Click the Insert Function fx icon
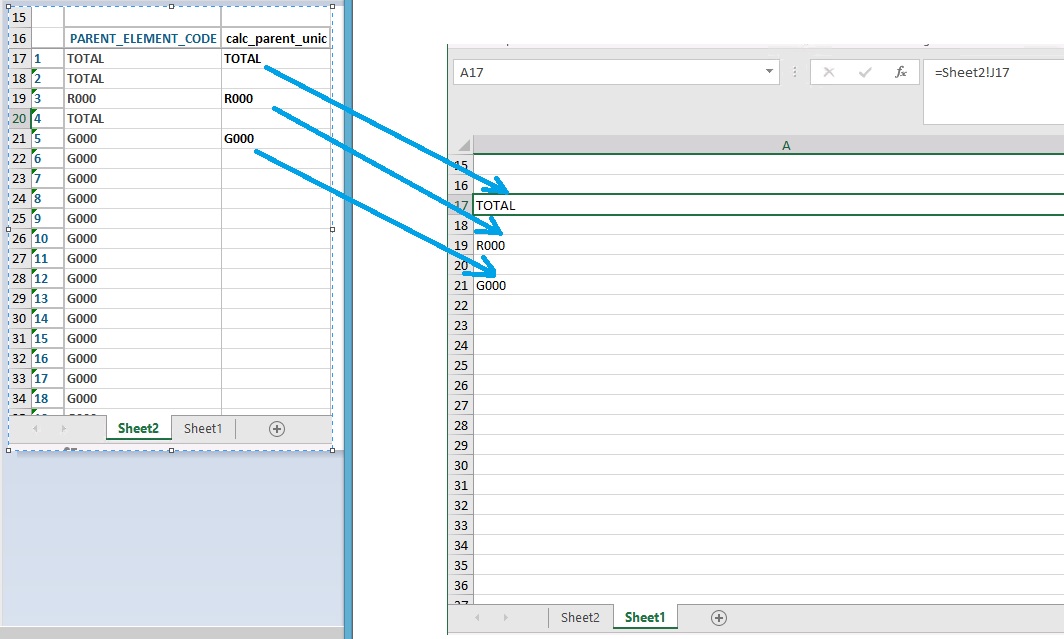The height and width of the screenshot is (639, 1064). click(900, 73)
